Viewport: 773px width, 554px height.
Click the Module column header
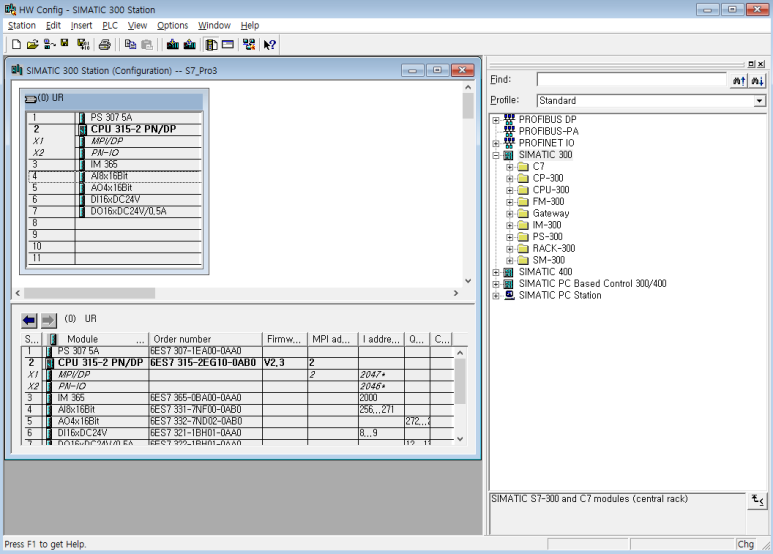click(x=98, y=339)
